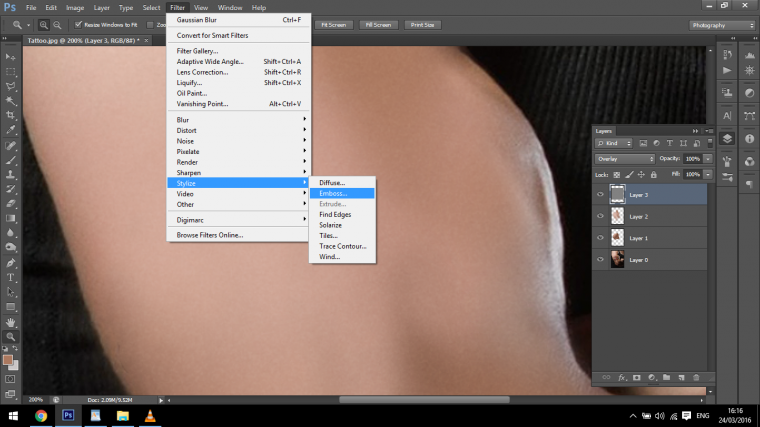Open the Opacity value dropdown arrow
Viewport: 760px width, 427px height.
click(x=708, y=159)
